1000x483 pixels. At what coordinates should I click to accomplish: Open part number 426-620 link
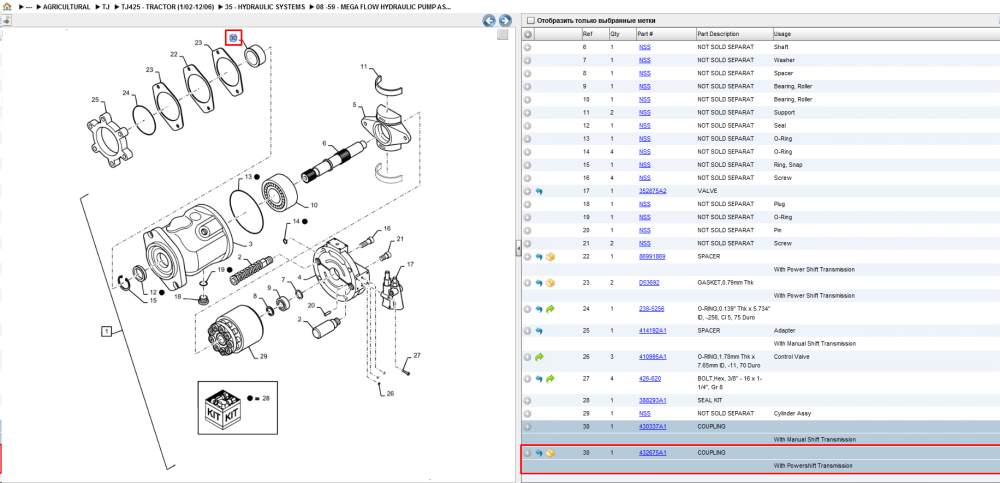(650, 378)
